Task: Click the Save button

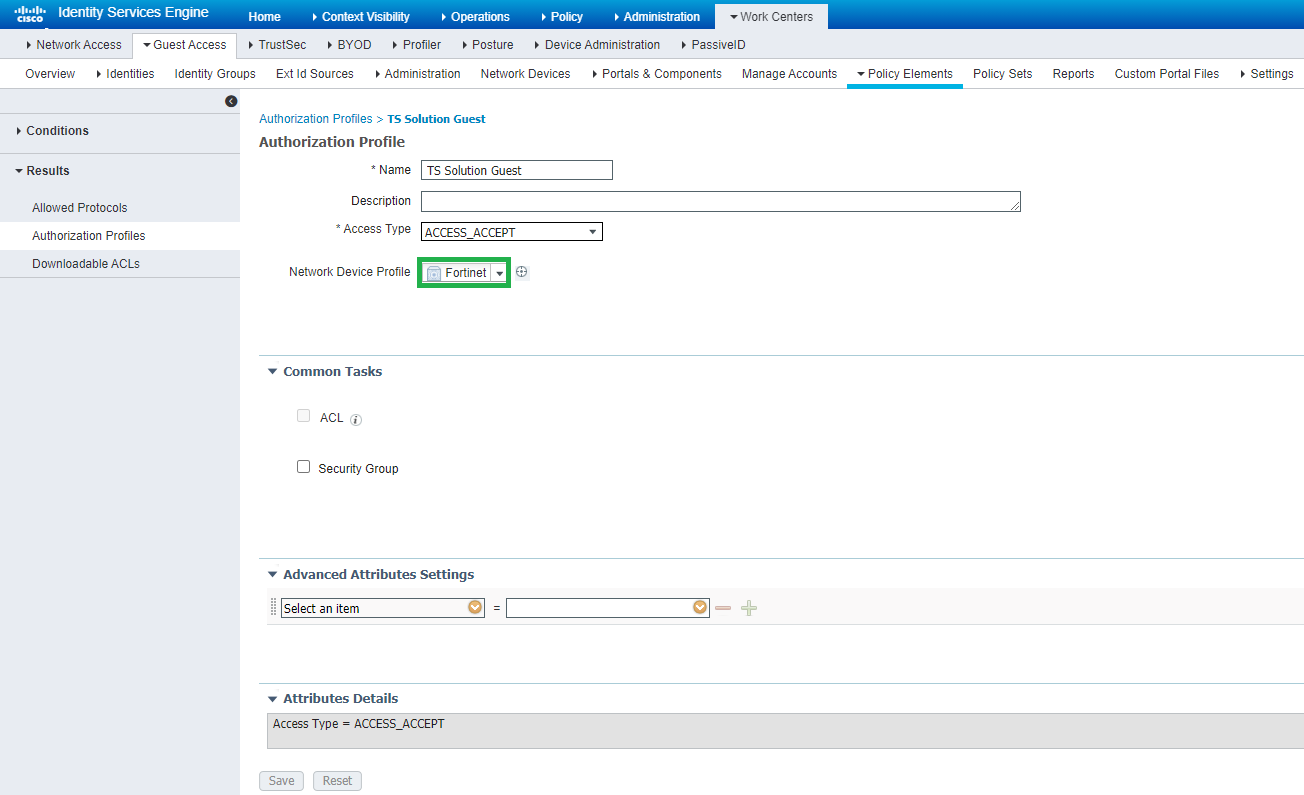Action: [282, 781]
